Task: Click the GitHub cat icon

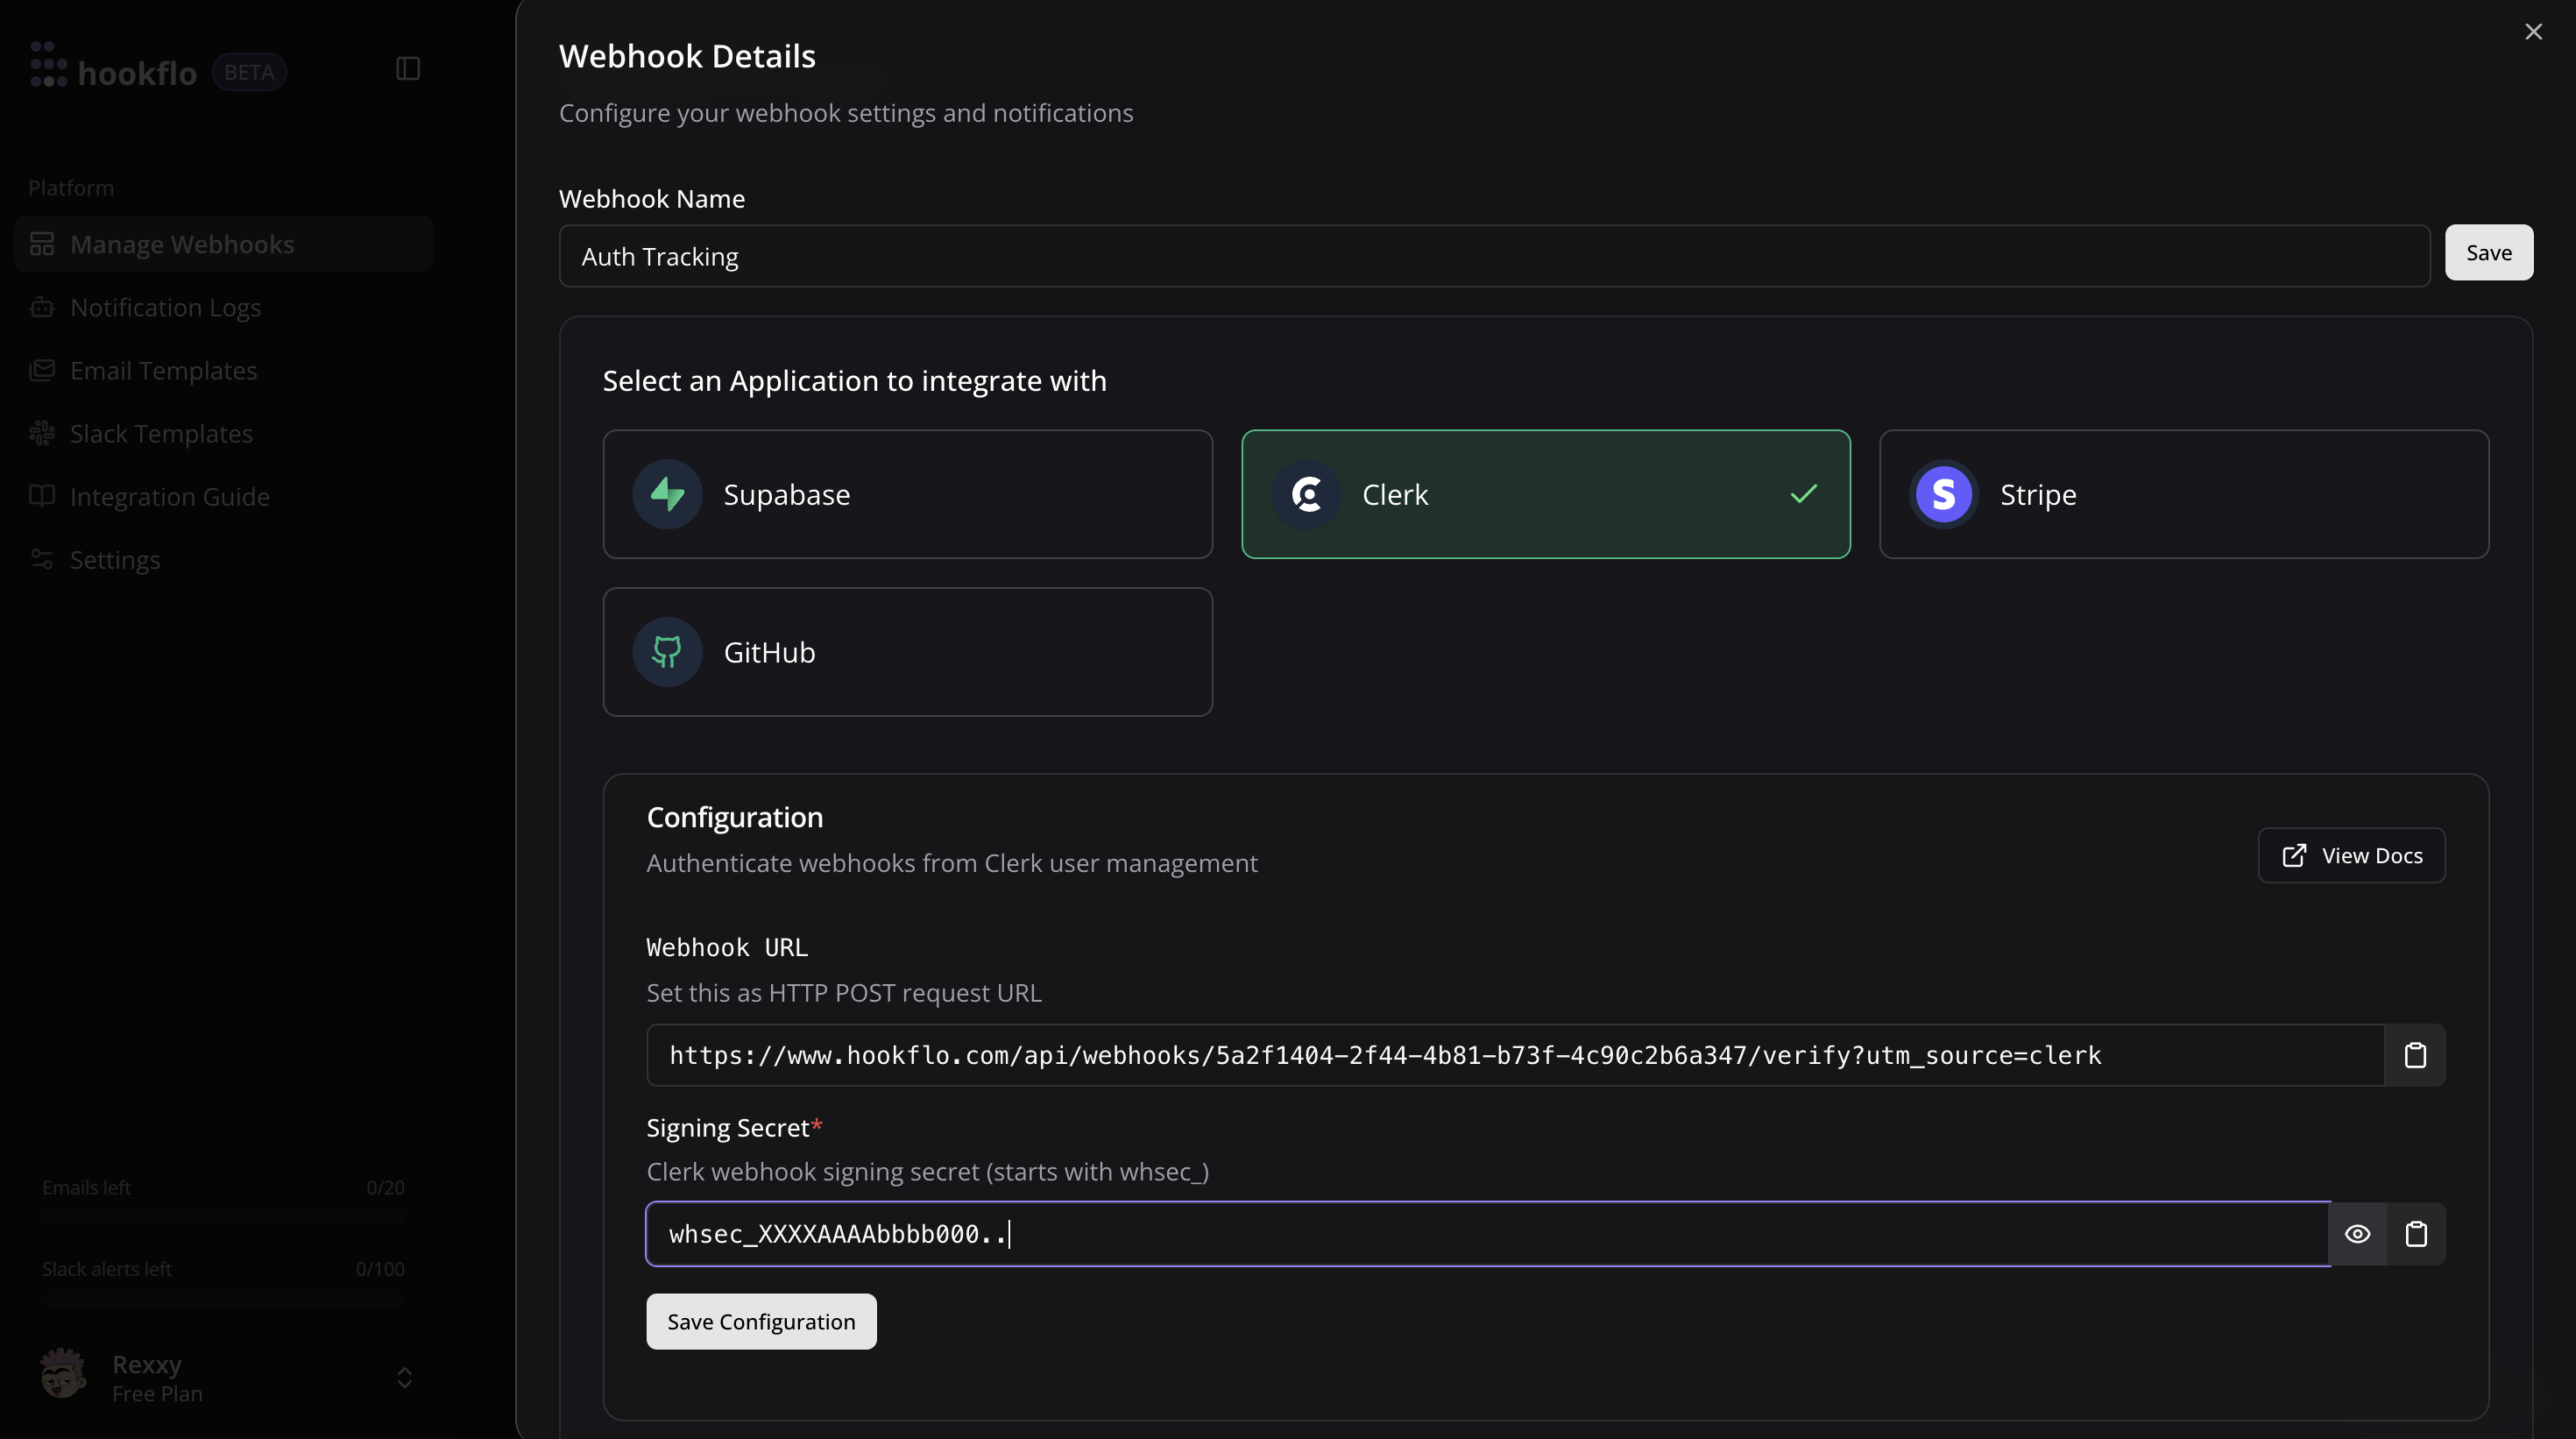Action: coord(667,652)
